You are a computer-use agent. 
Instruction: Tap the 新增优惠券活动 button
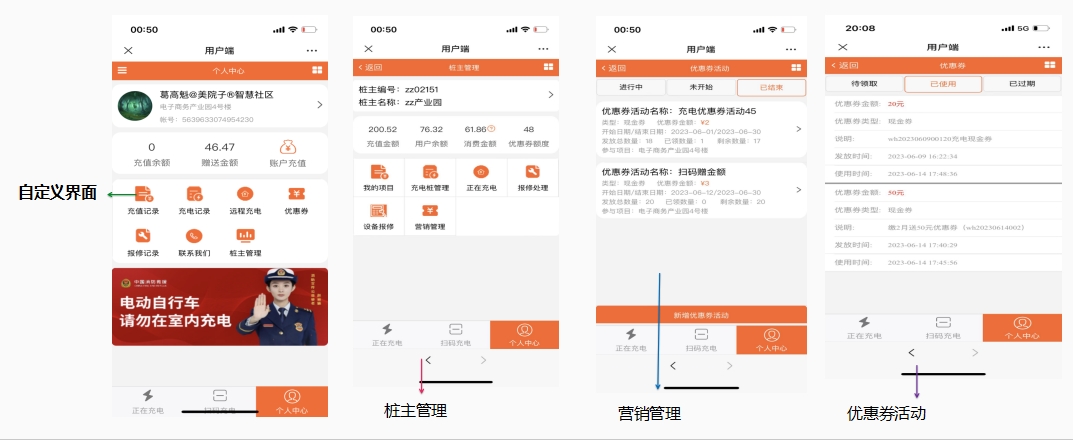(x=701, y=315)
